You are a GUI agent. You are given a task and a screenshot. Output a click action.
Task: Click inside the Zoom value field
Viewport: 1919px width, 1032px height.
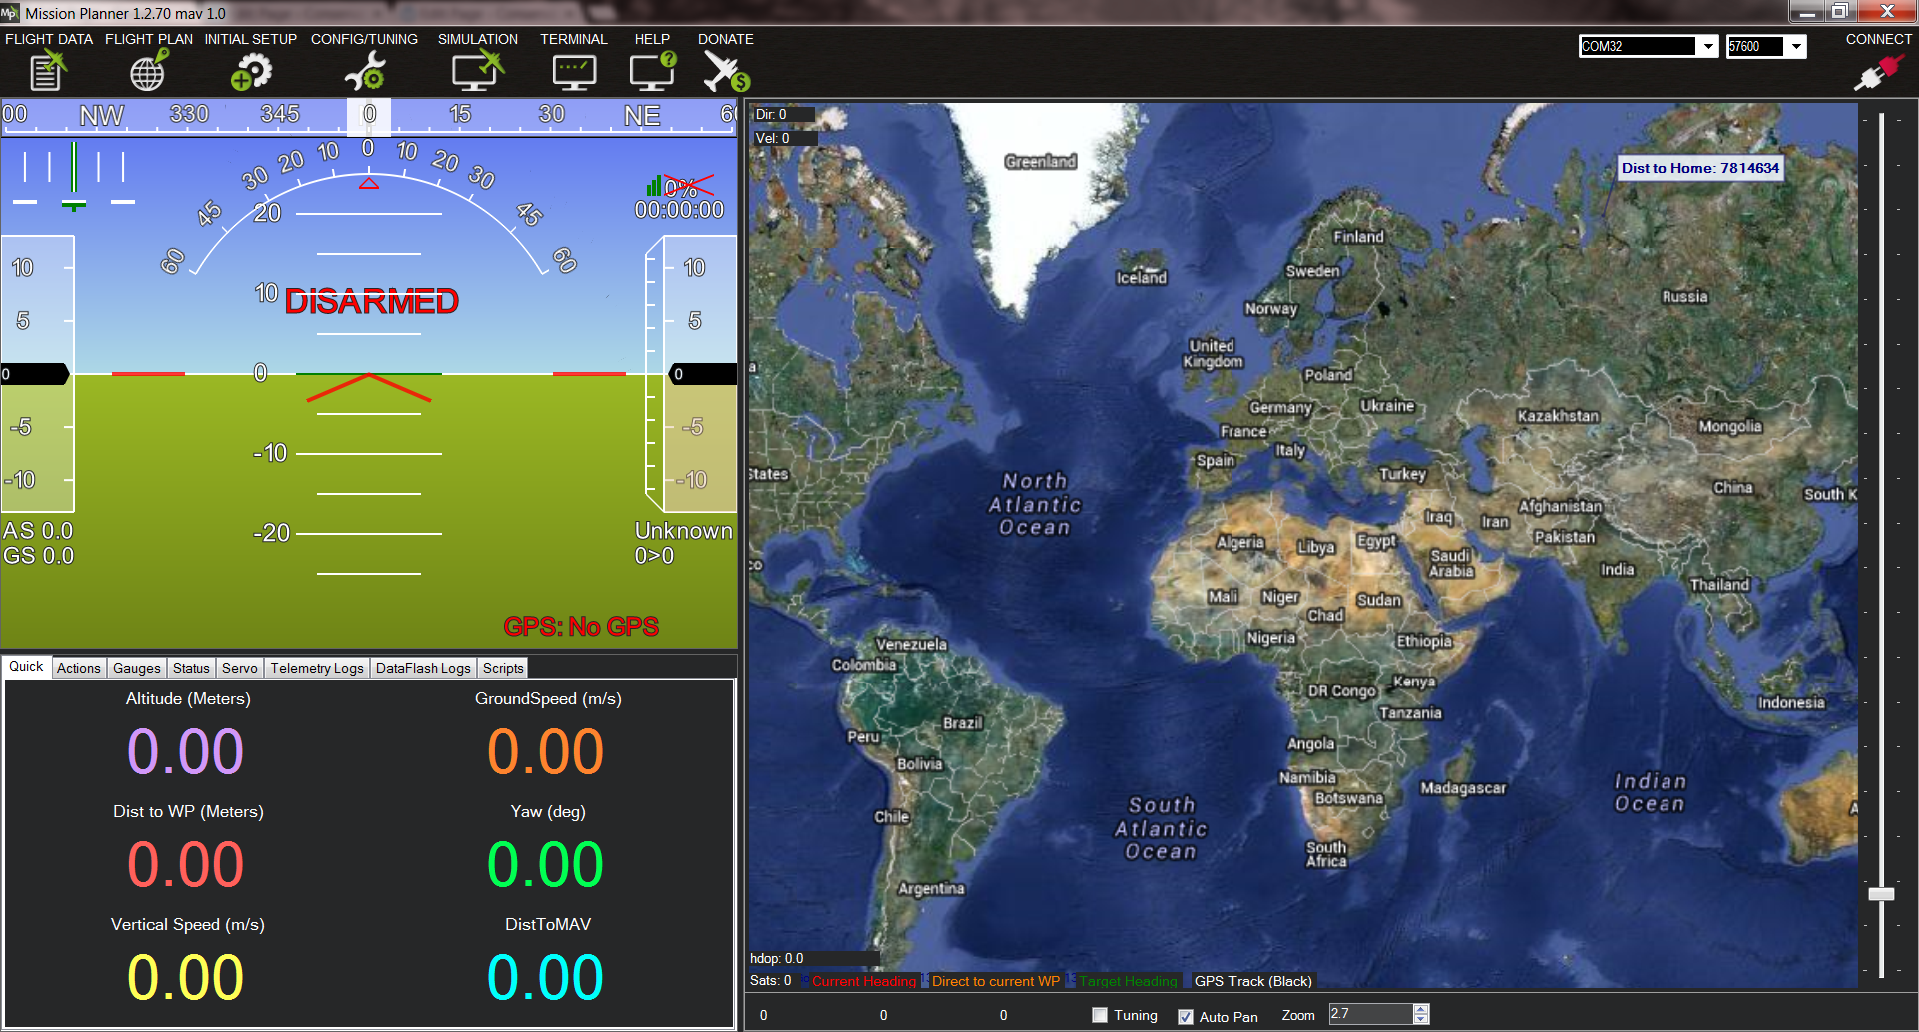[x=1370, y=1014]
